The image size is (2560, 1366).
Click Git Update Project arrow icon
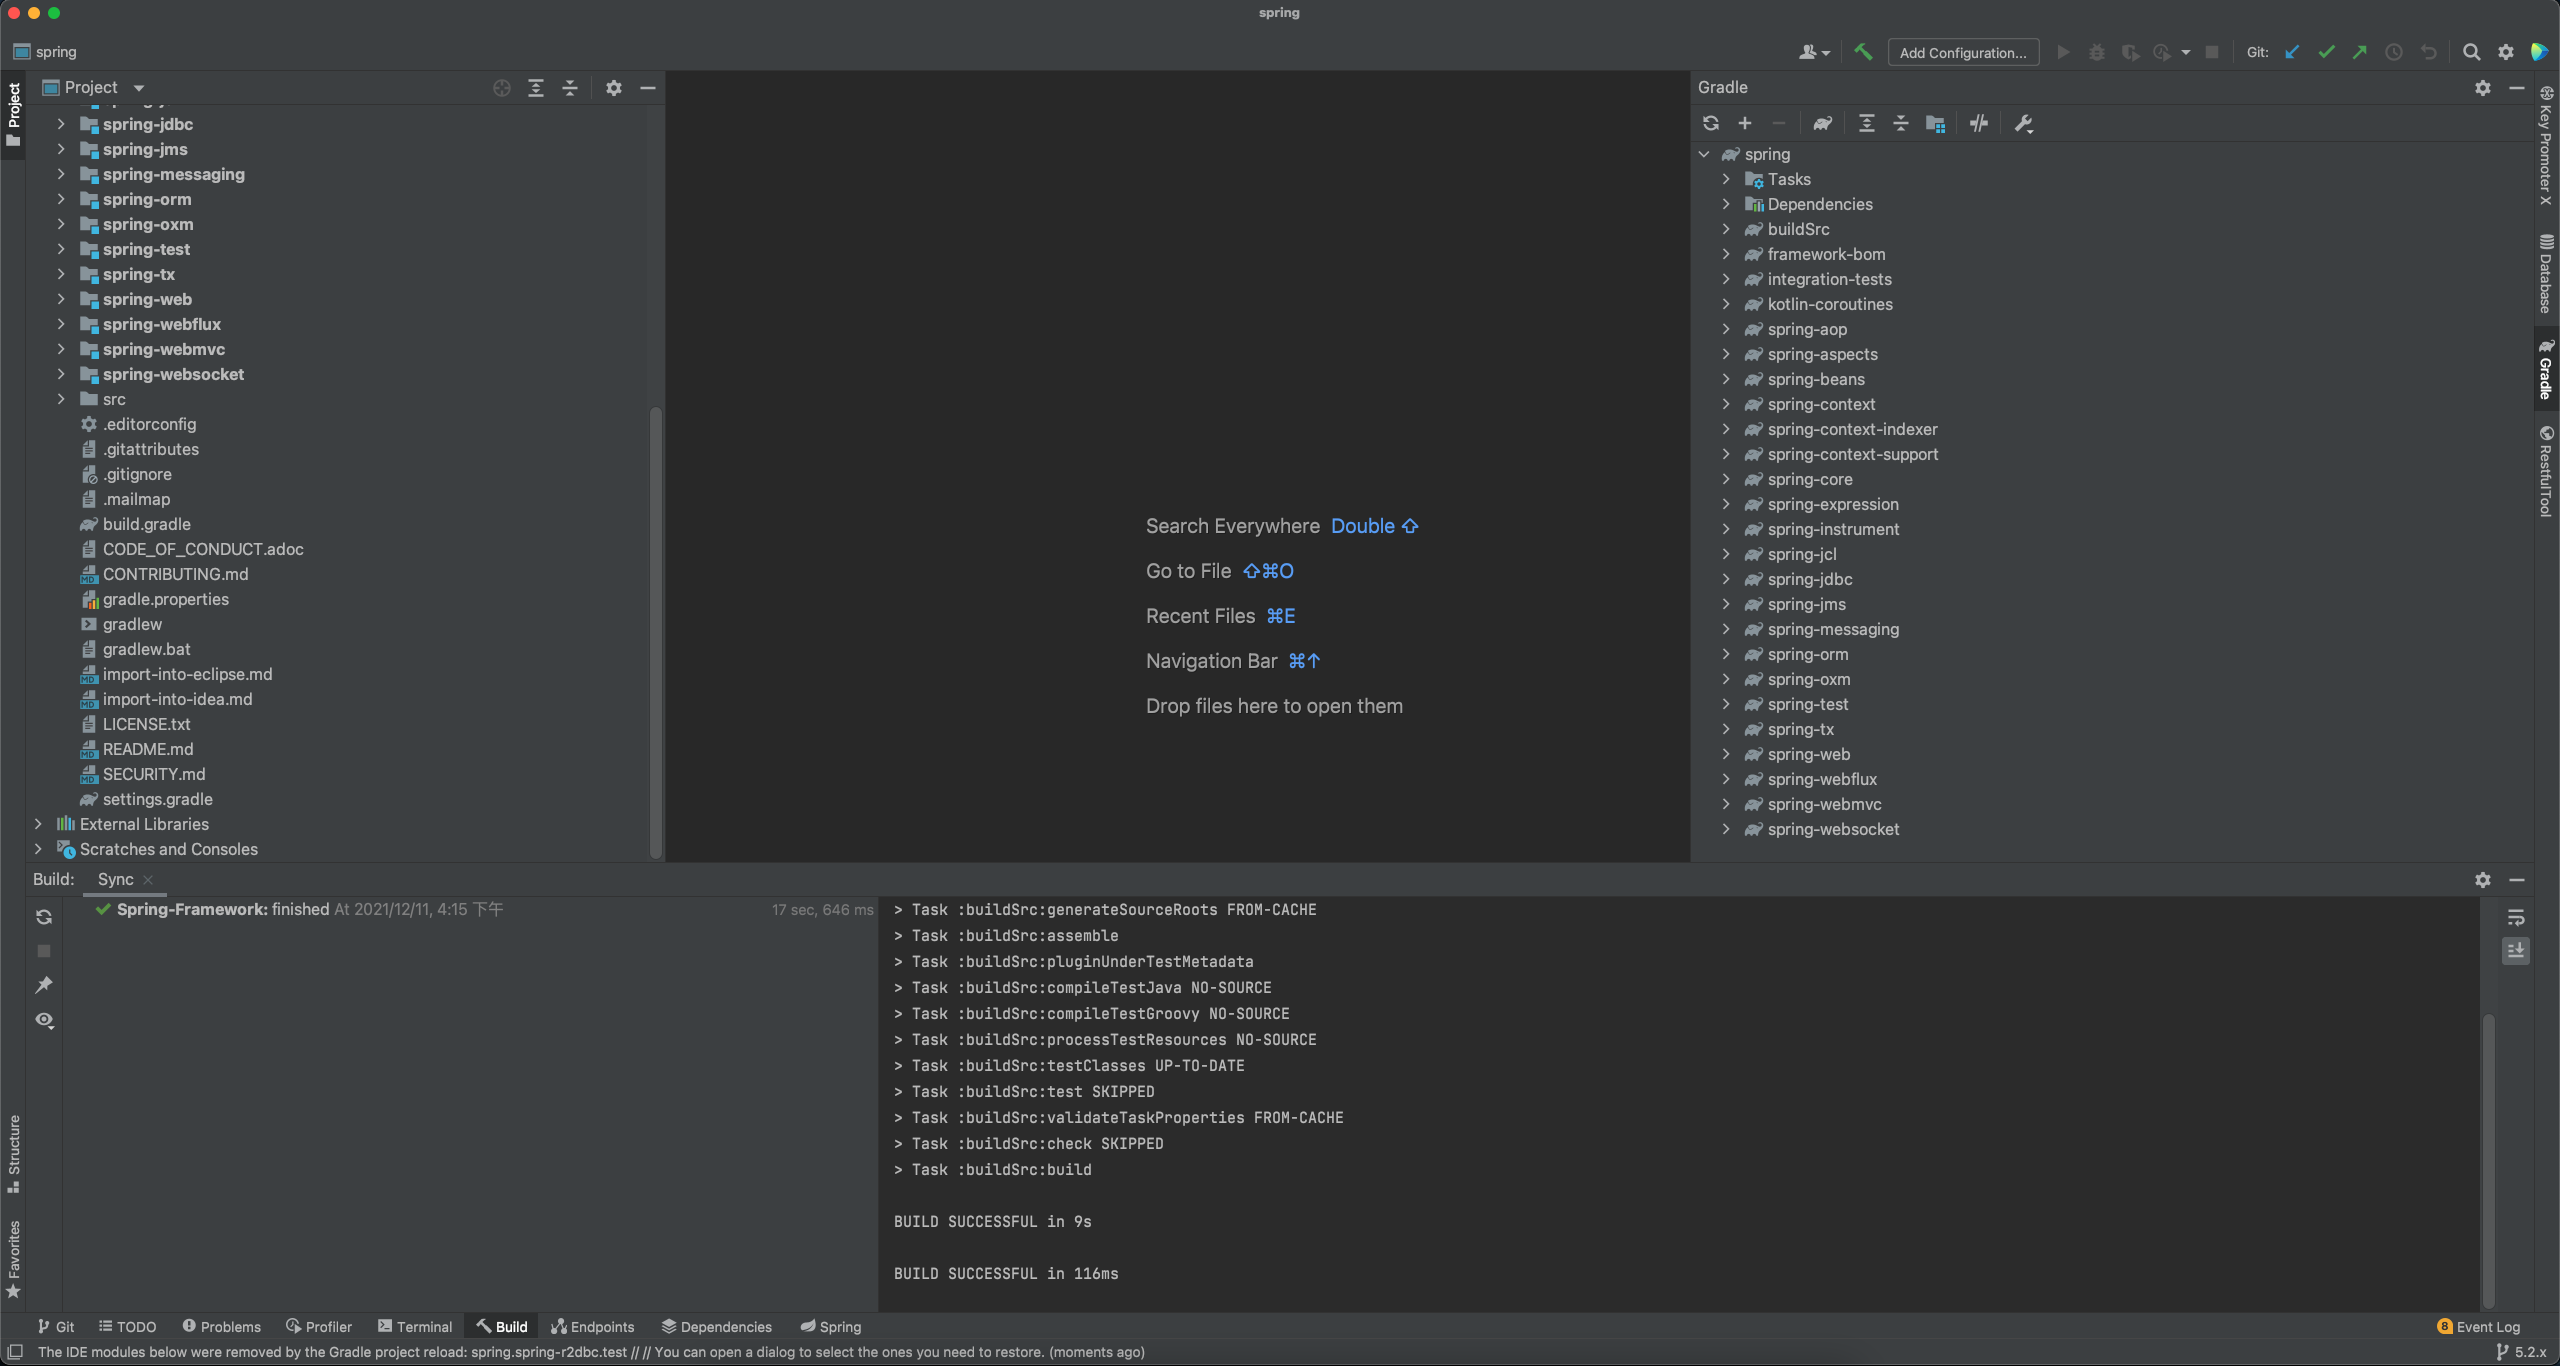pos(2292,52)
